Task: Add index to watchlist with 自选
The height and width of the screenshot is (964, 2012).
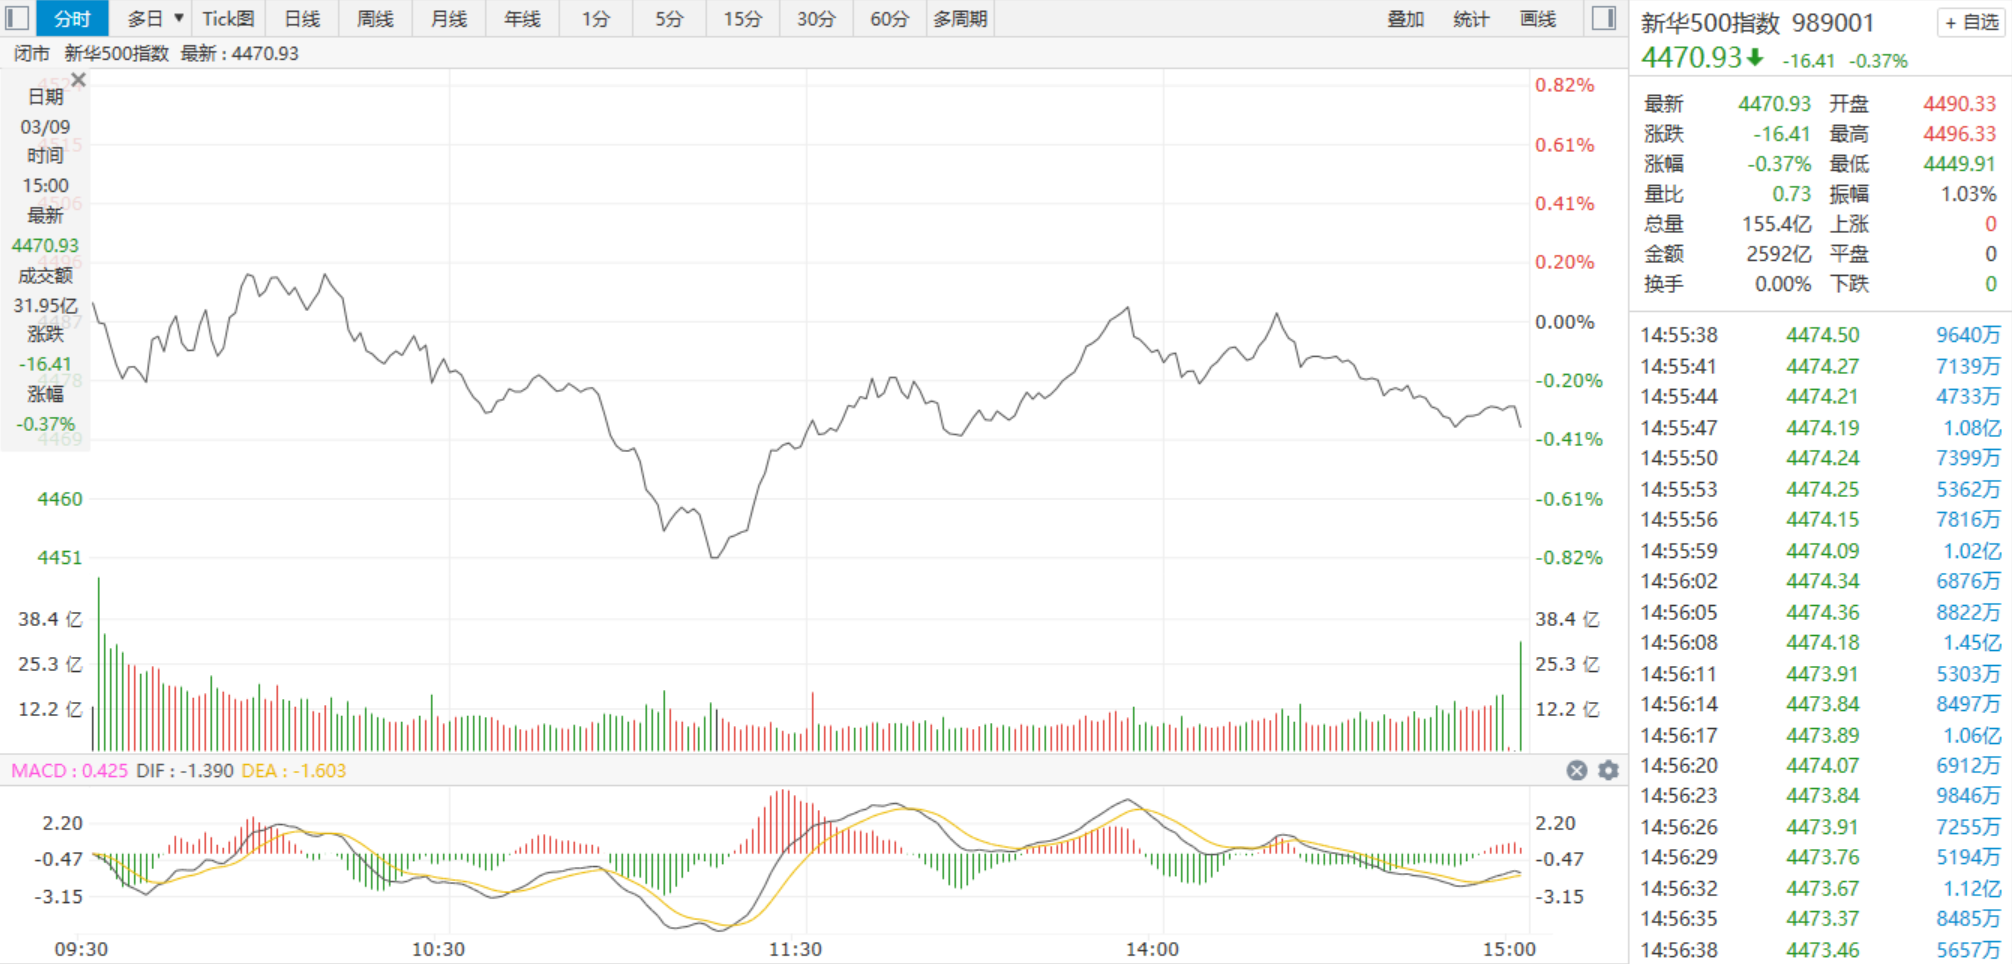Action: pyautogui.click(x=1971, y=23)
